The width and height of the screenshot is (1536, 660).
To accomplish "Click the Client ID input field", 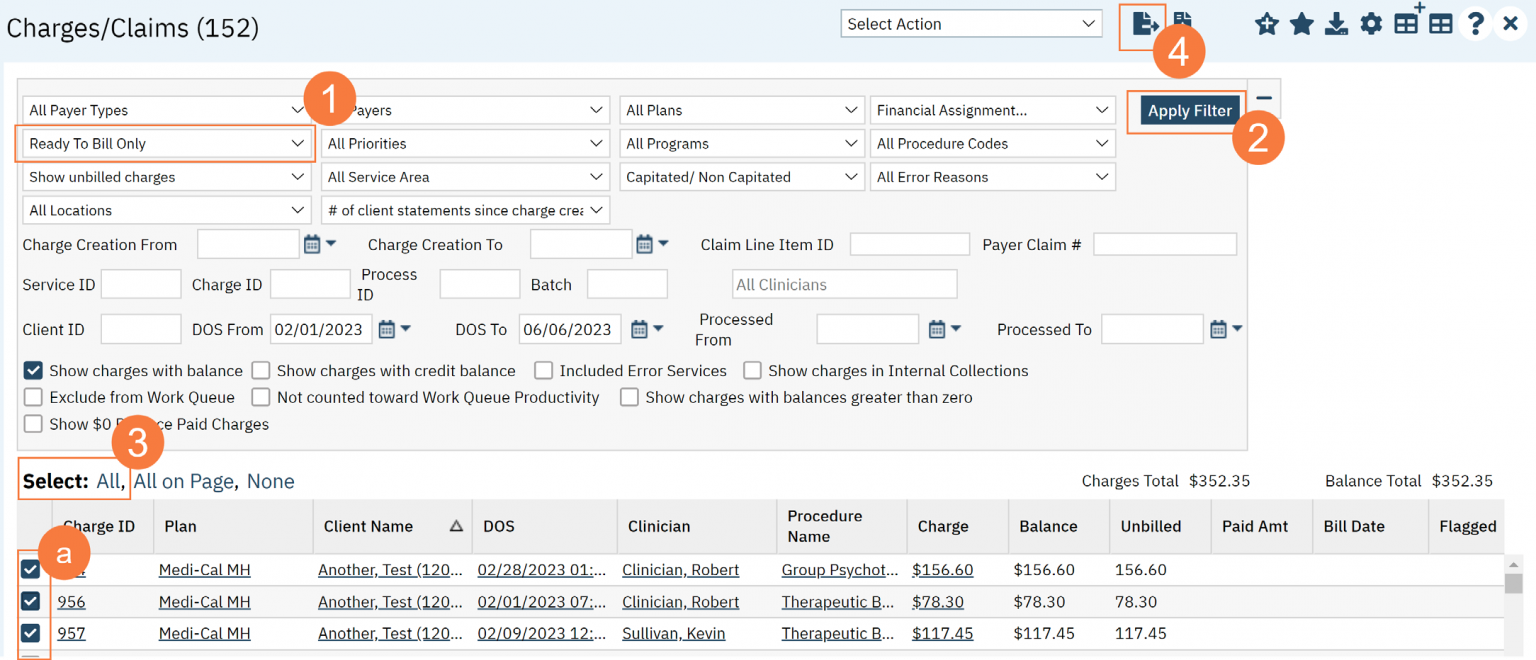I will 141,329.
